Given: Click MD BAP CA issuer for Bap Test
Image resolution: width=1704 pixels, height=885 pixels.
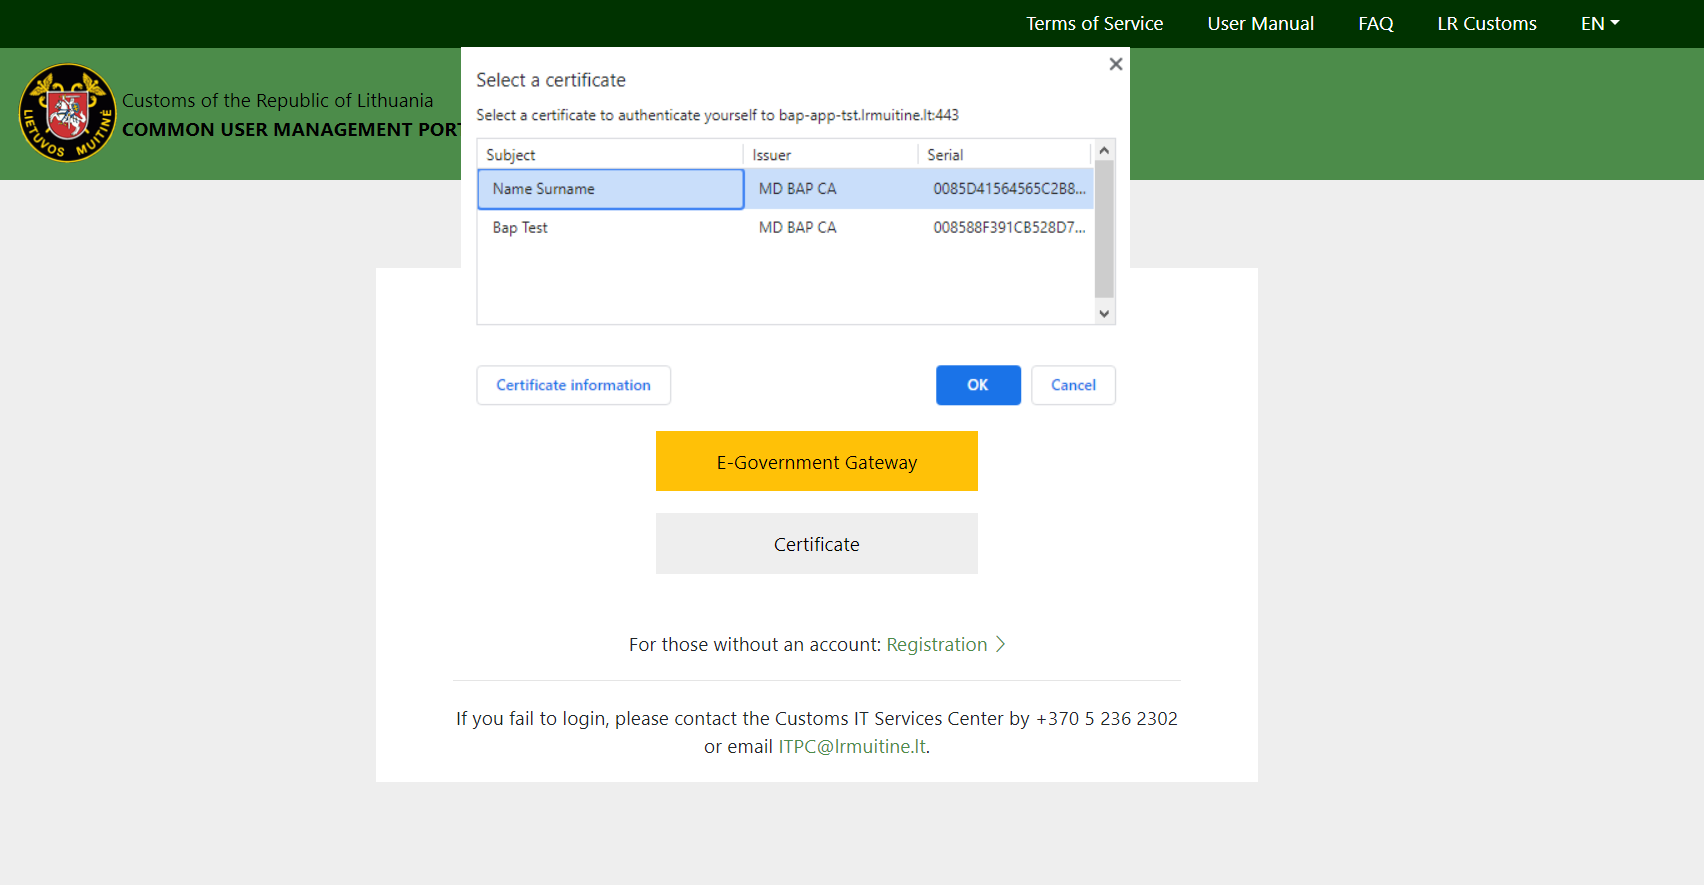Looking at the screenshot, I should pyautogui.click(x=797, y=228).
